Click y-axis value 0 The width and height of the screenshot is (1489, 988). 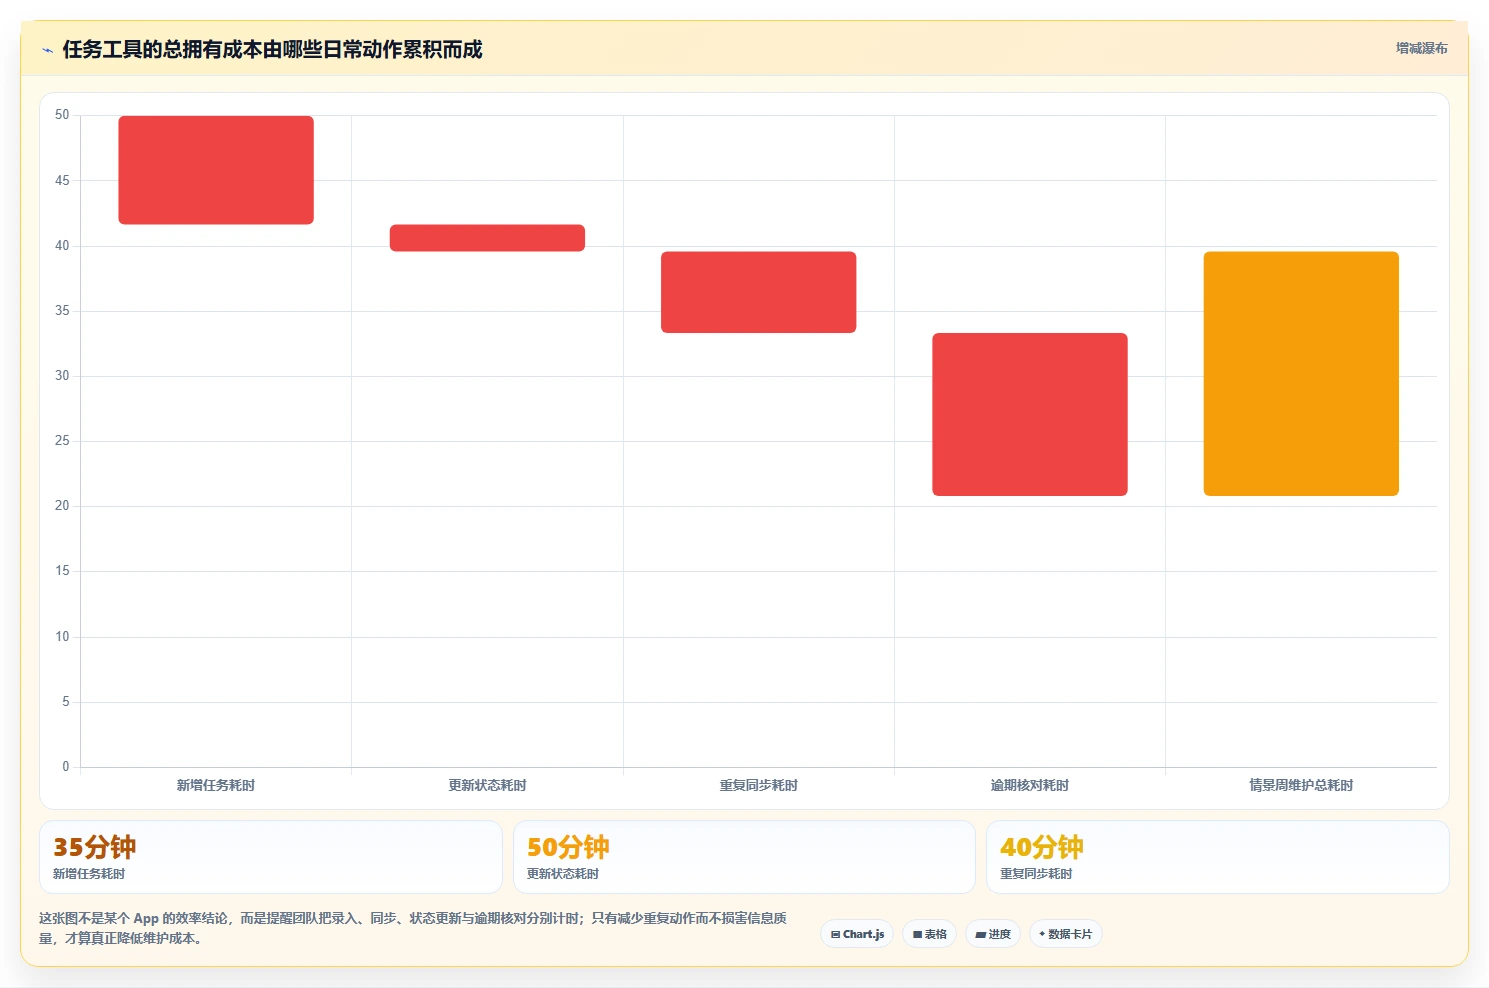[x=66, y=766]
